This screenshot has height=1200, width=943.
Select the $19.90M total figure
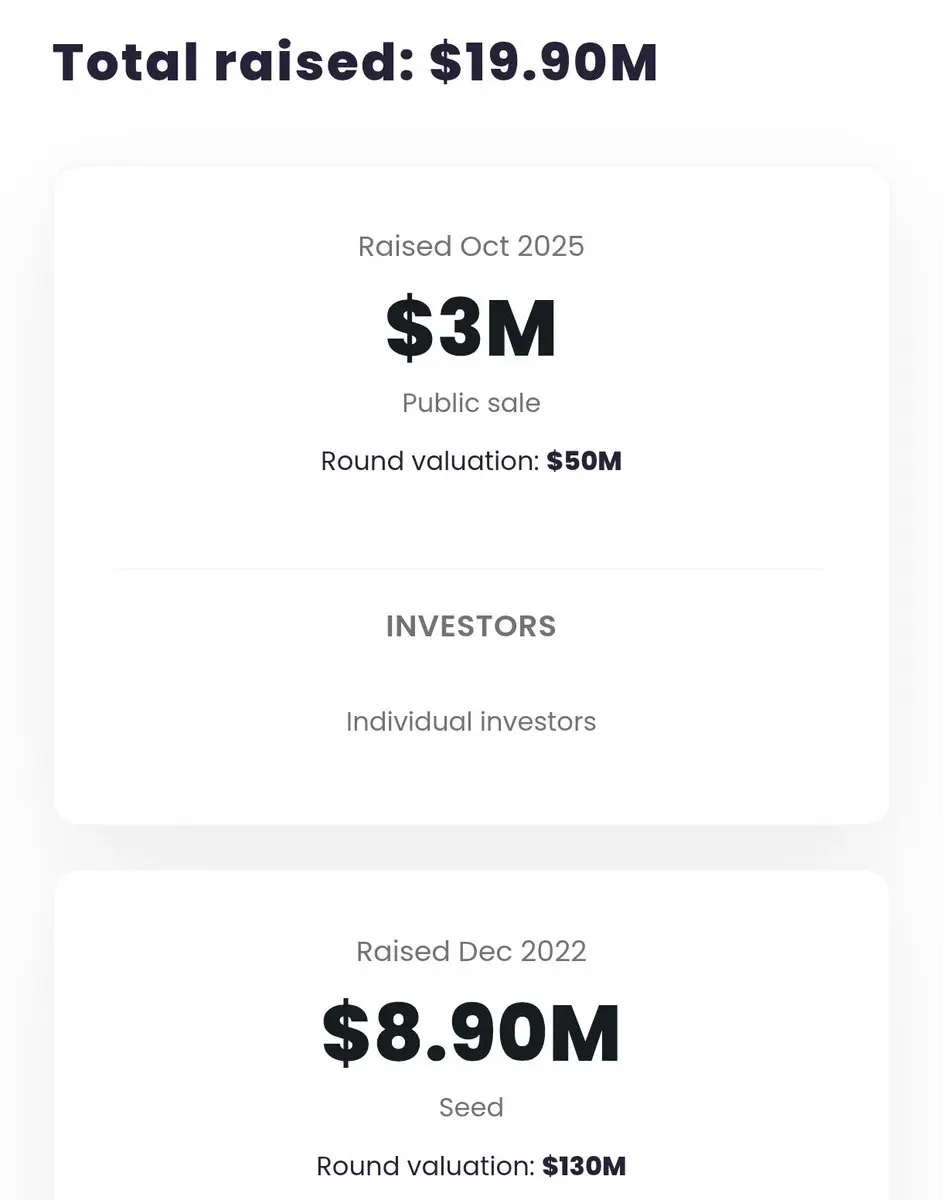click(544, 62)
